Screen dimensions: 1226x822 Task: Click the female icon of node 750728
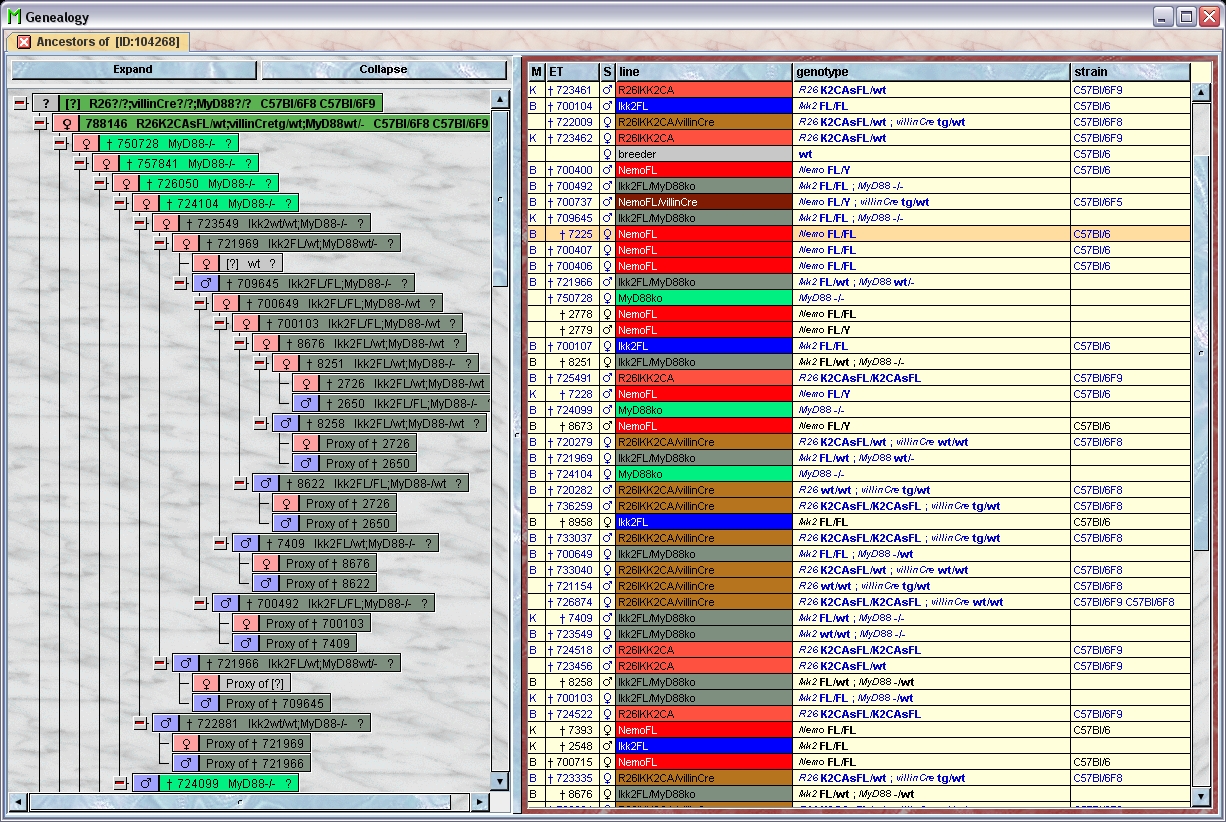tap(85, 143)
